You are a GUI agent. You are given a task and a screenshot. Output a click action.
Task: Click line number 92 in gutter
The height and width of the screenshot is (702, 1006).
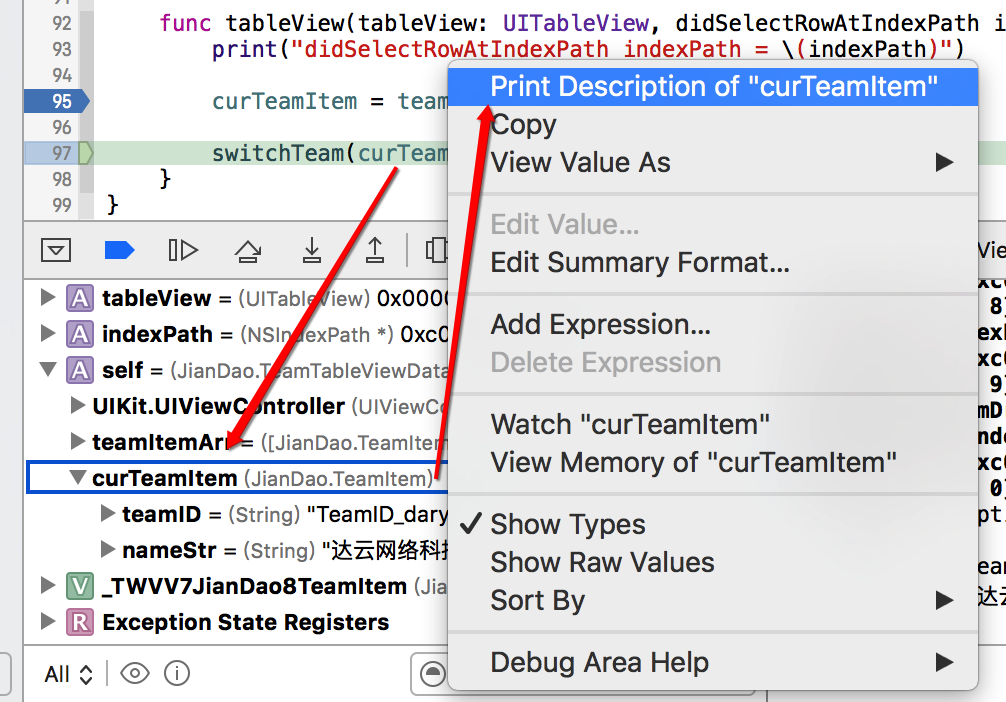[x=62, y=23]
